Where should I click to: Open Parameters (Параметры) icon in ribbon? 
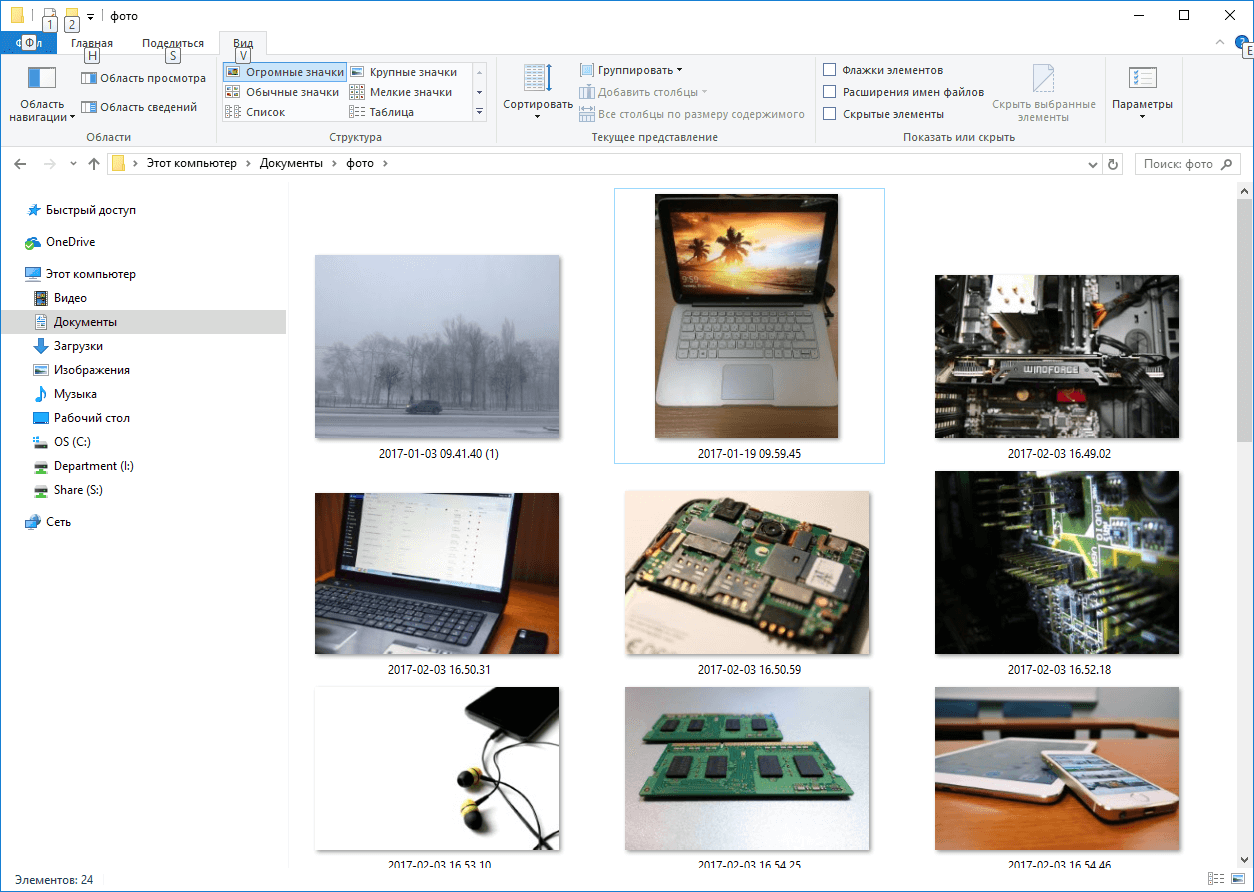(1142, 79)
